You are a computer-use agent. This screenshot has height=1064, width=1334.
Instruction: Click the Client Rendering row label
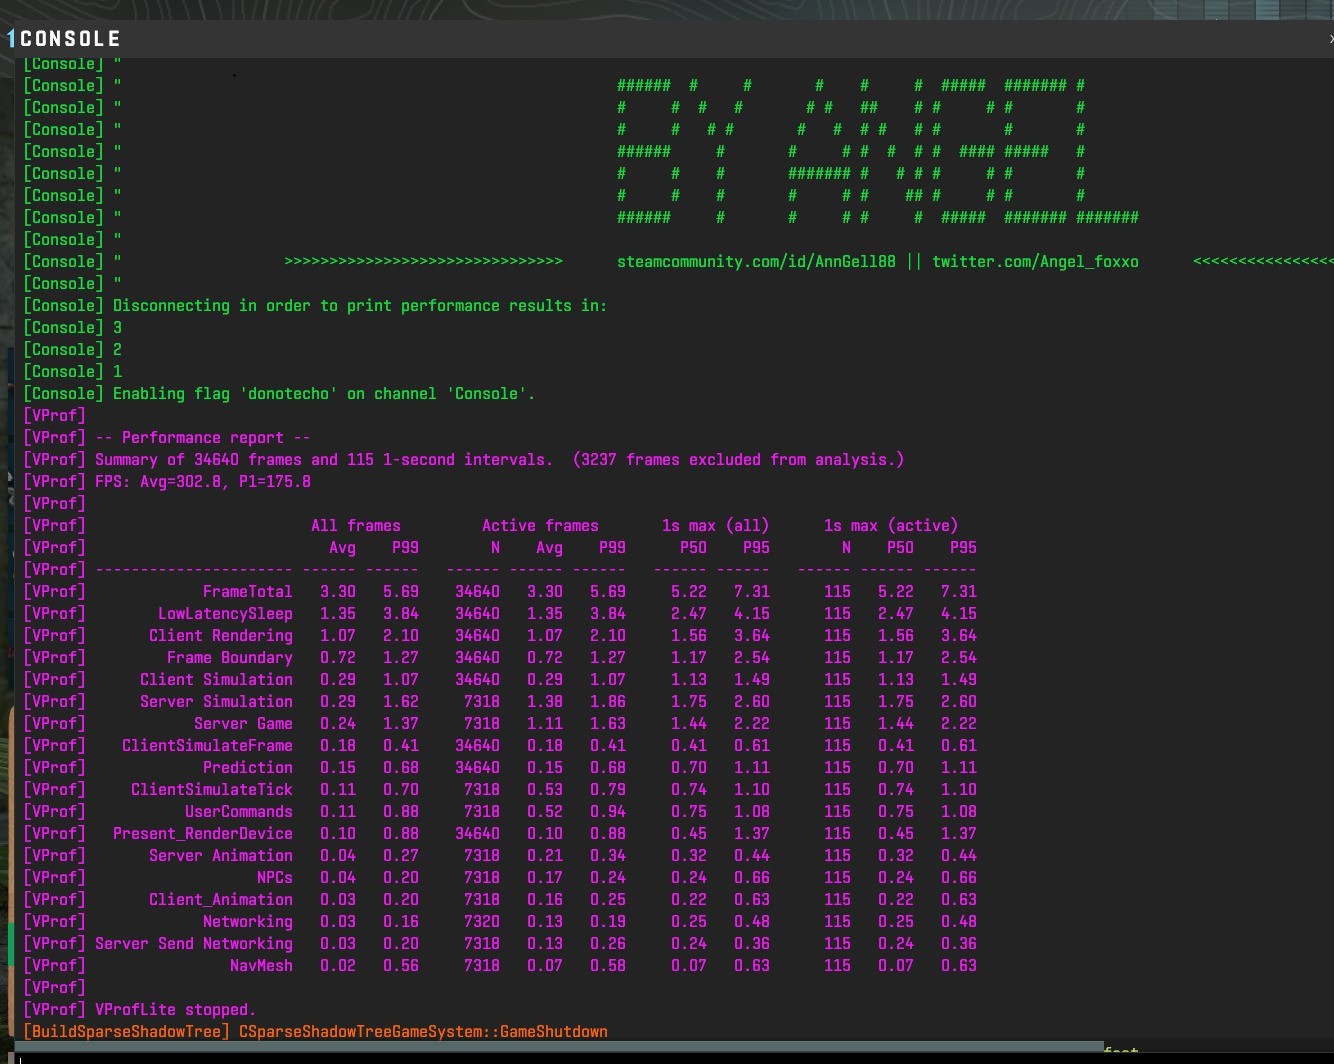tap(220, 636)
